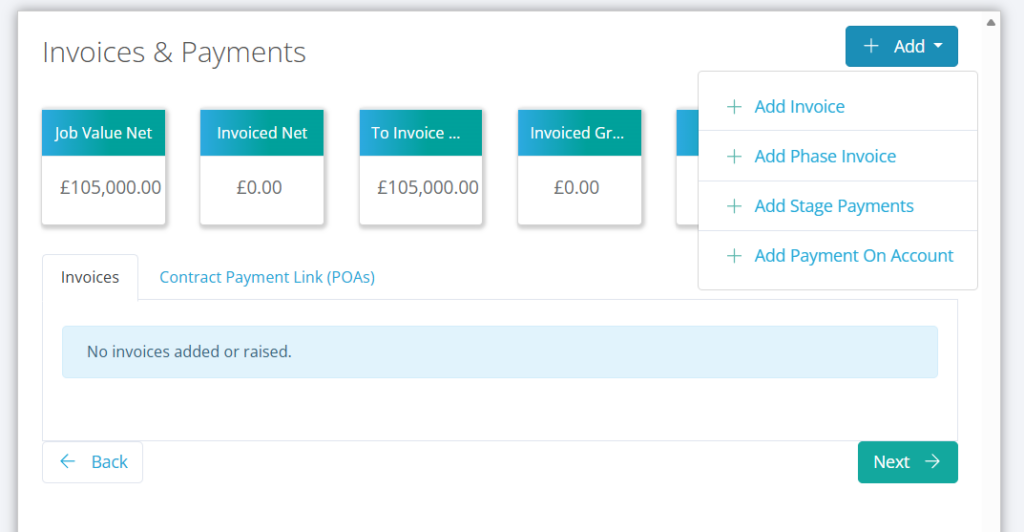The width and height of the screenshot is (1024, 532).
Task: Click the plus icon beside Add Invoice
Action: (734, 106)
